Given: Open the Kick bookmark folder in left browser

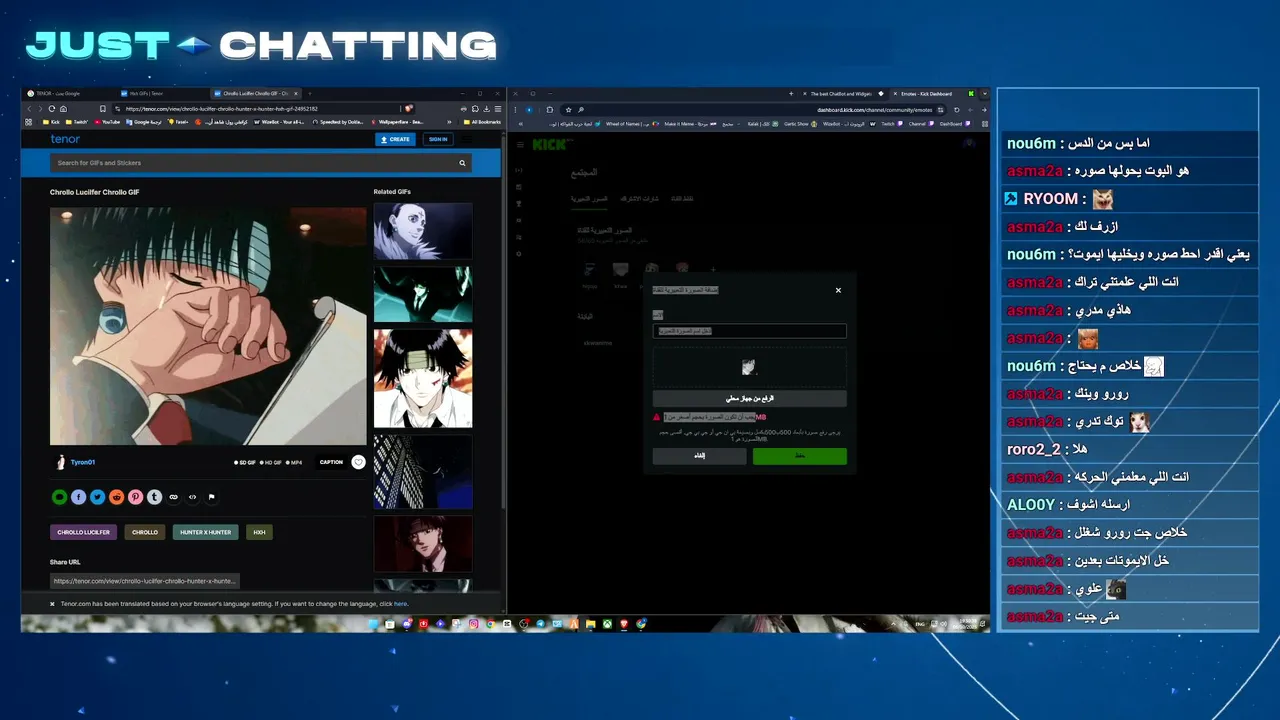Looking at the screenshot, I should coord(51,122).
